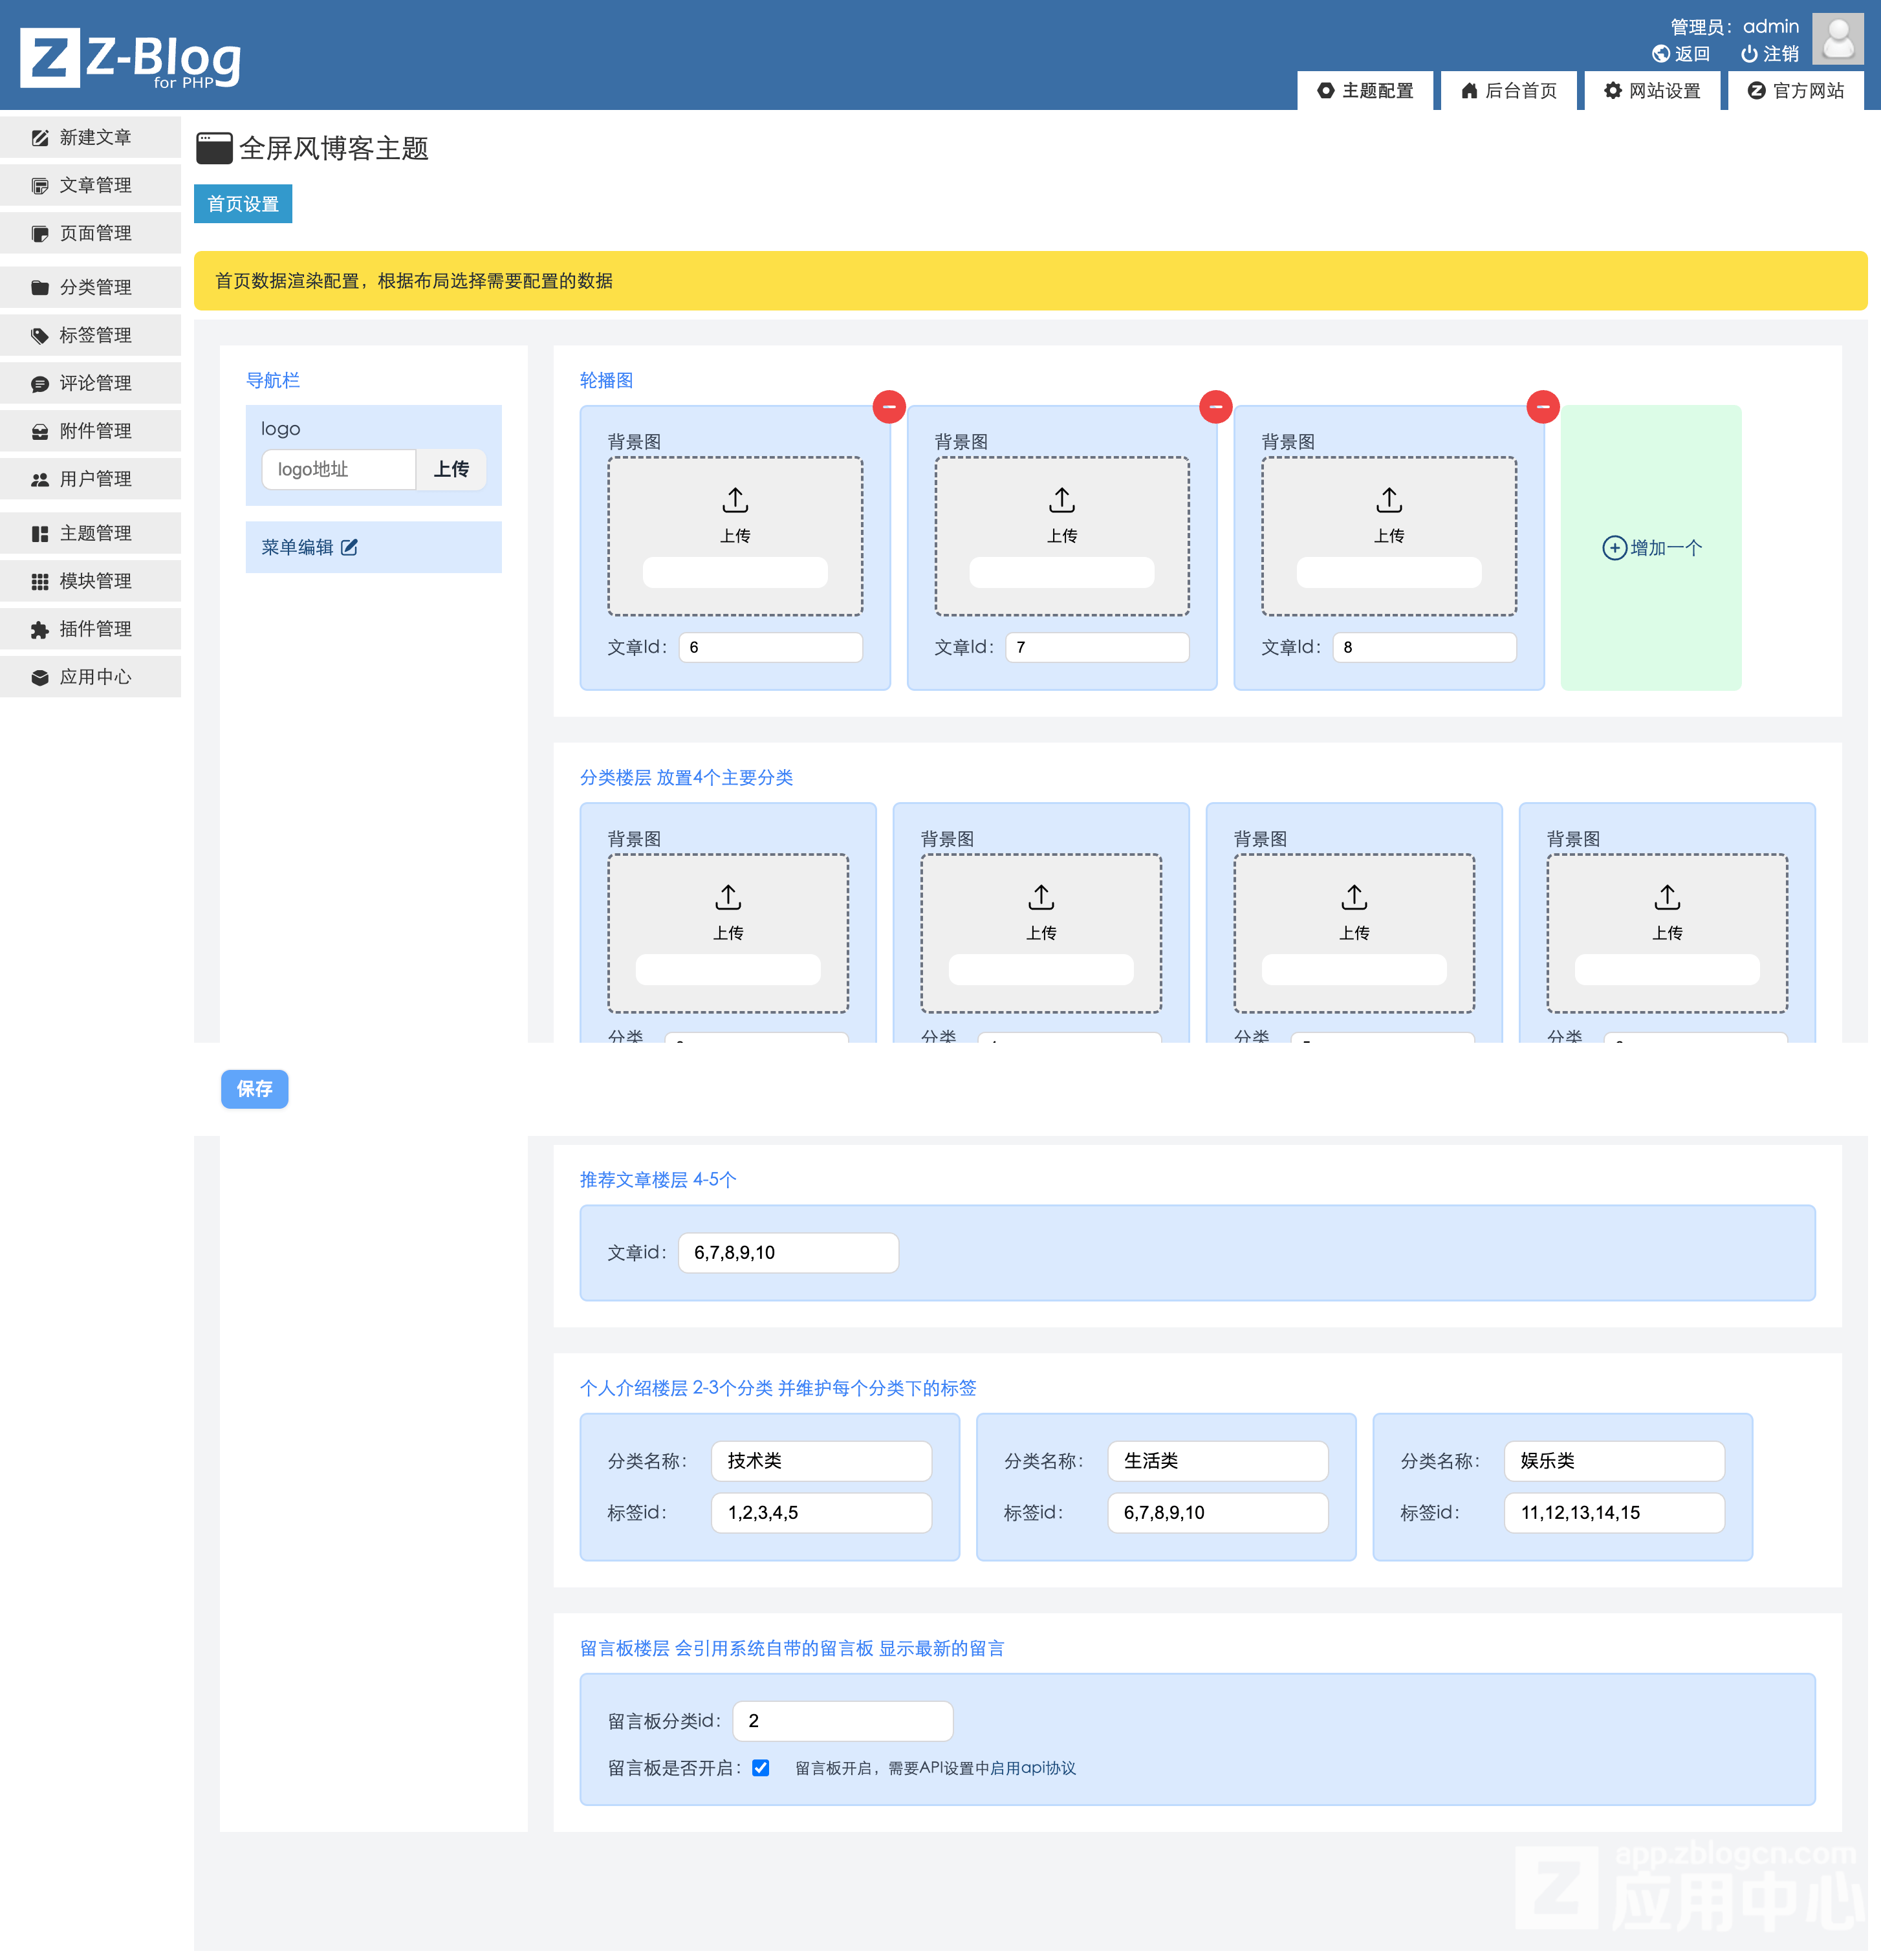Click the admin avatar icon
Screen dimensions: 1881x1960
[x=1838, y=39]
